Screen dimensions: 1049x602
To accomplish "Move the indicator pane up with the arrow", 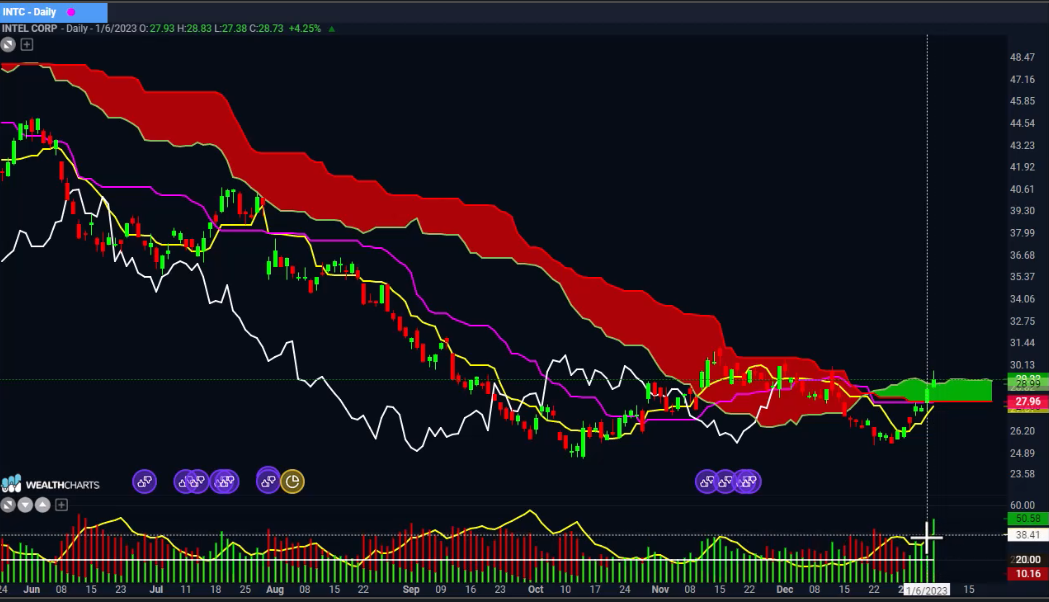I will click(x=42, y=505).
